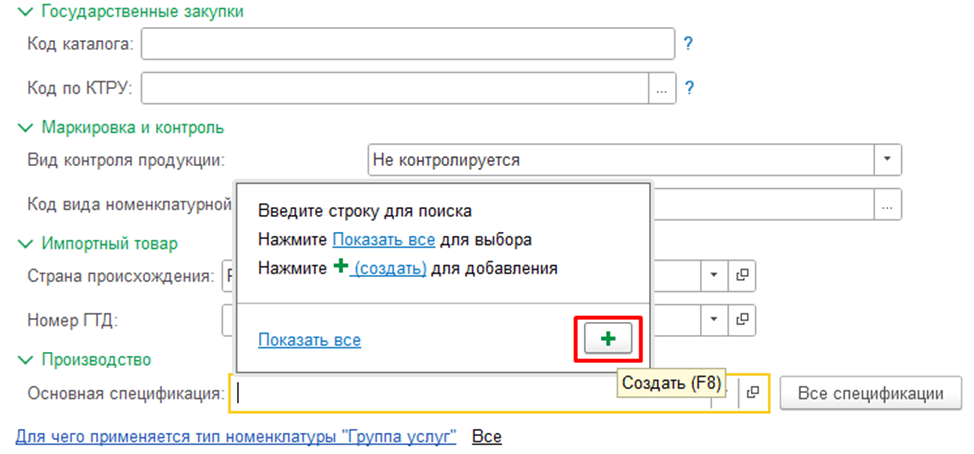Open help for Код по КТРУ field
Screen dimensions: 974x454
pos(688,88)
